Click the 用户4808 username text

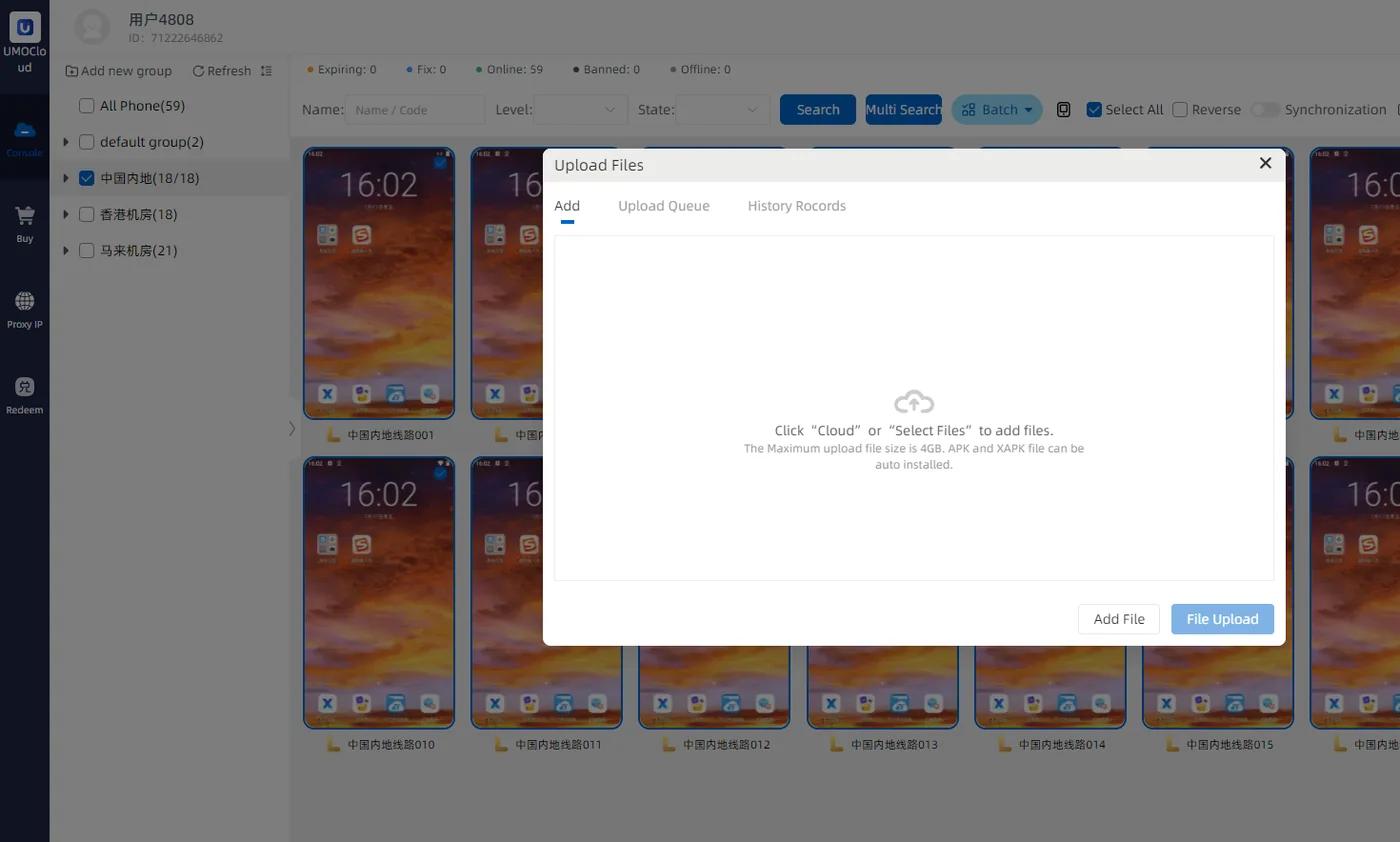pyautogui.click(x=161, y=19)
